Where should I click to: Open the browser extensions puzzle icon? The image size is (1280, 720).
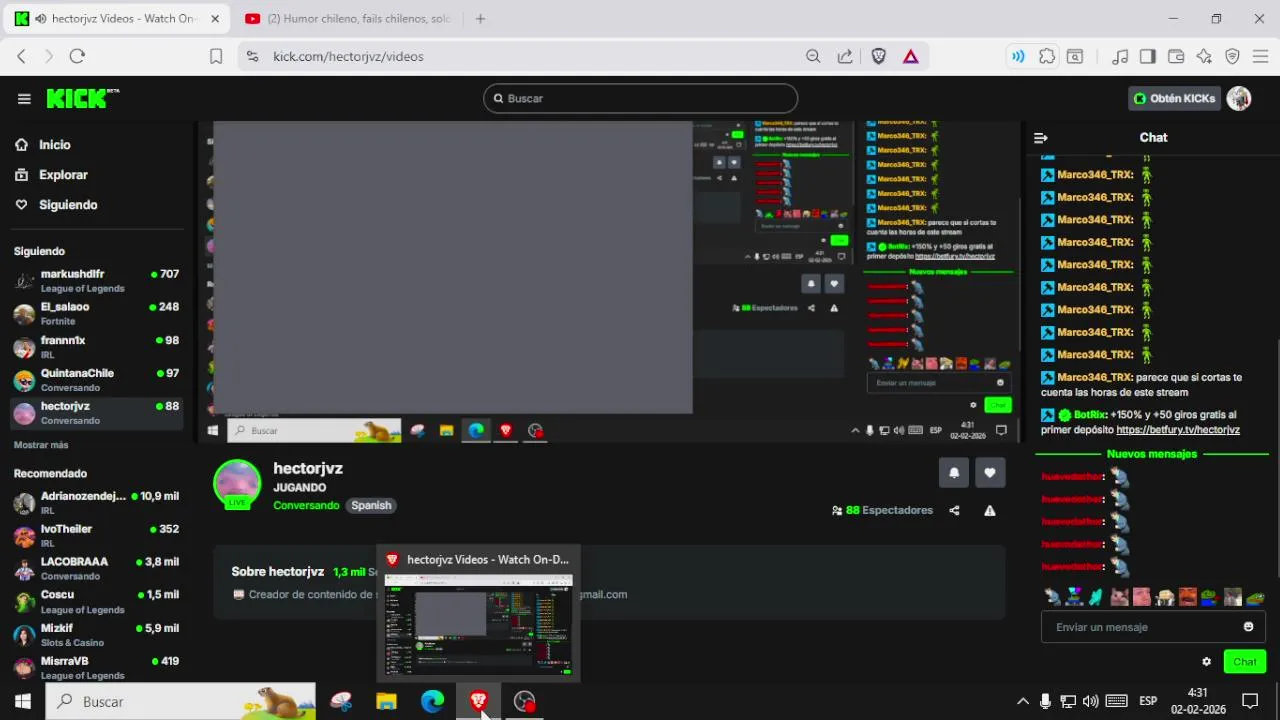pyautogui.click(x=1047, y=57)
